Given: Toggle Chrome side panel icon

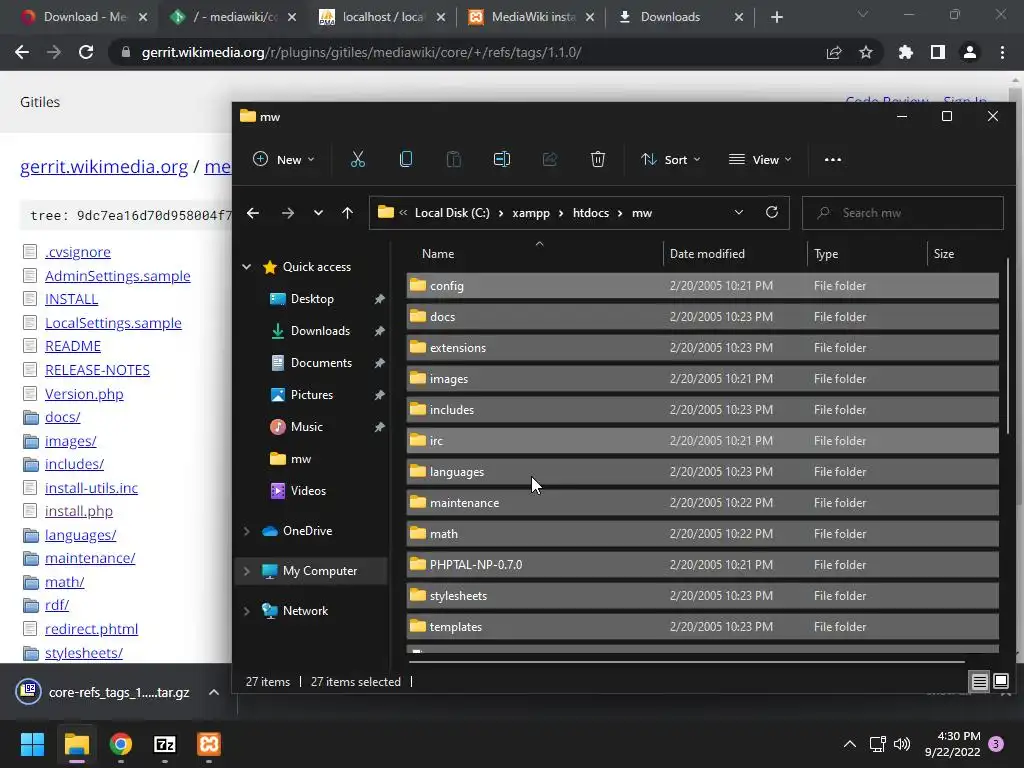Looking at the screenshot, I should 938,52.
